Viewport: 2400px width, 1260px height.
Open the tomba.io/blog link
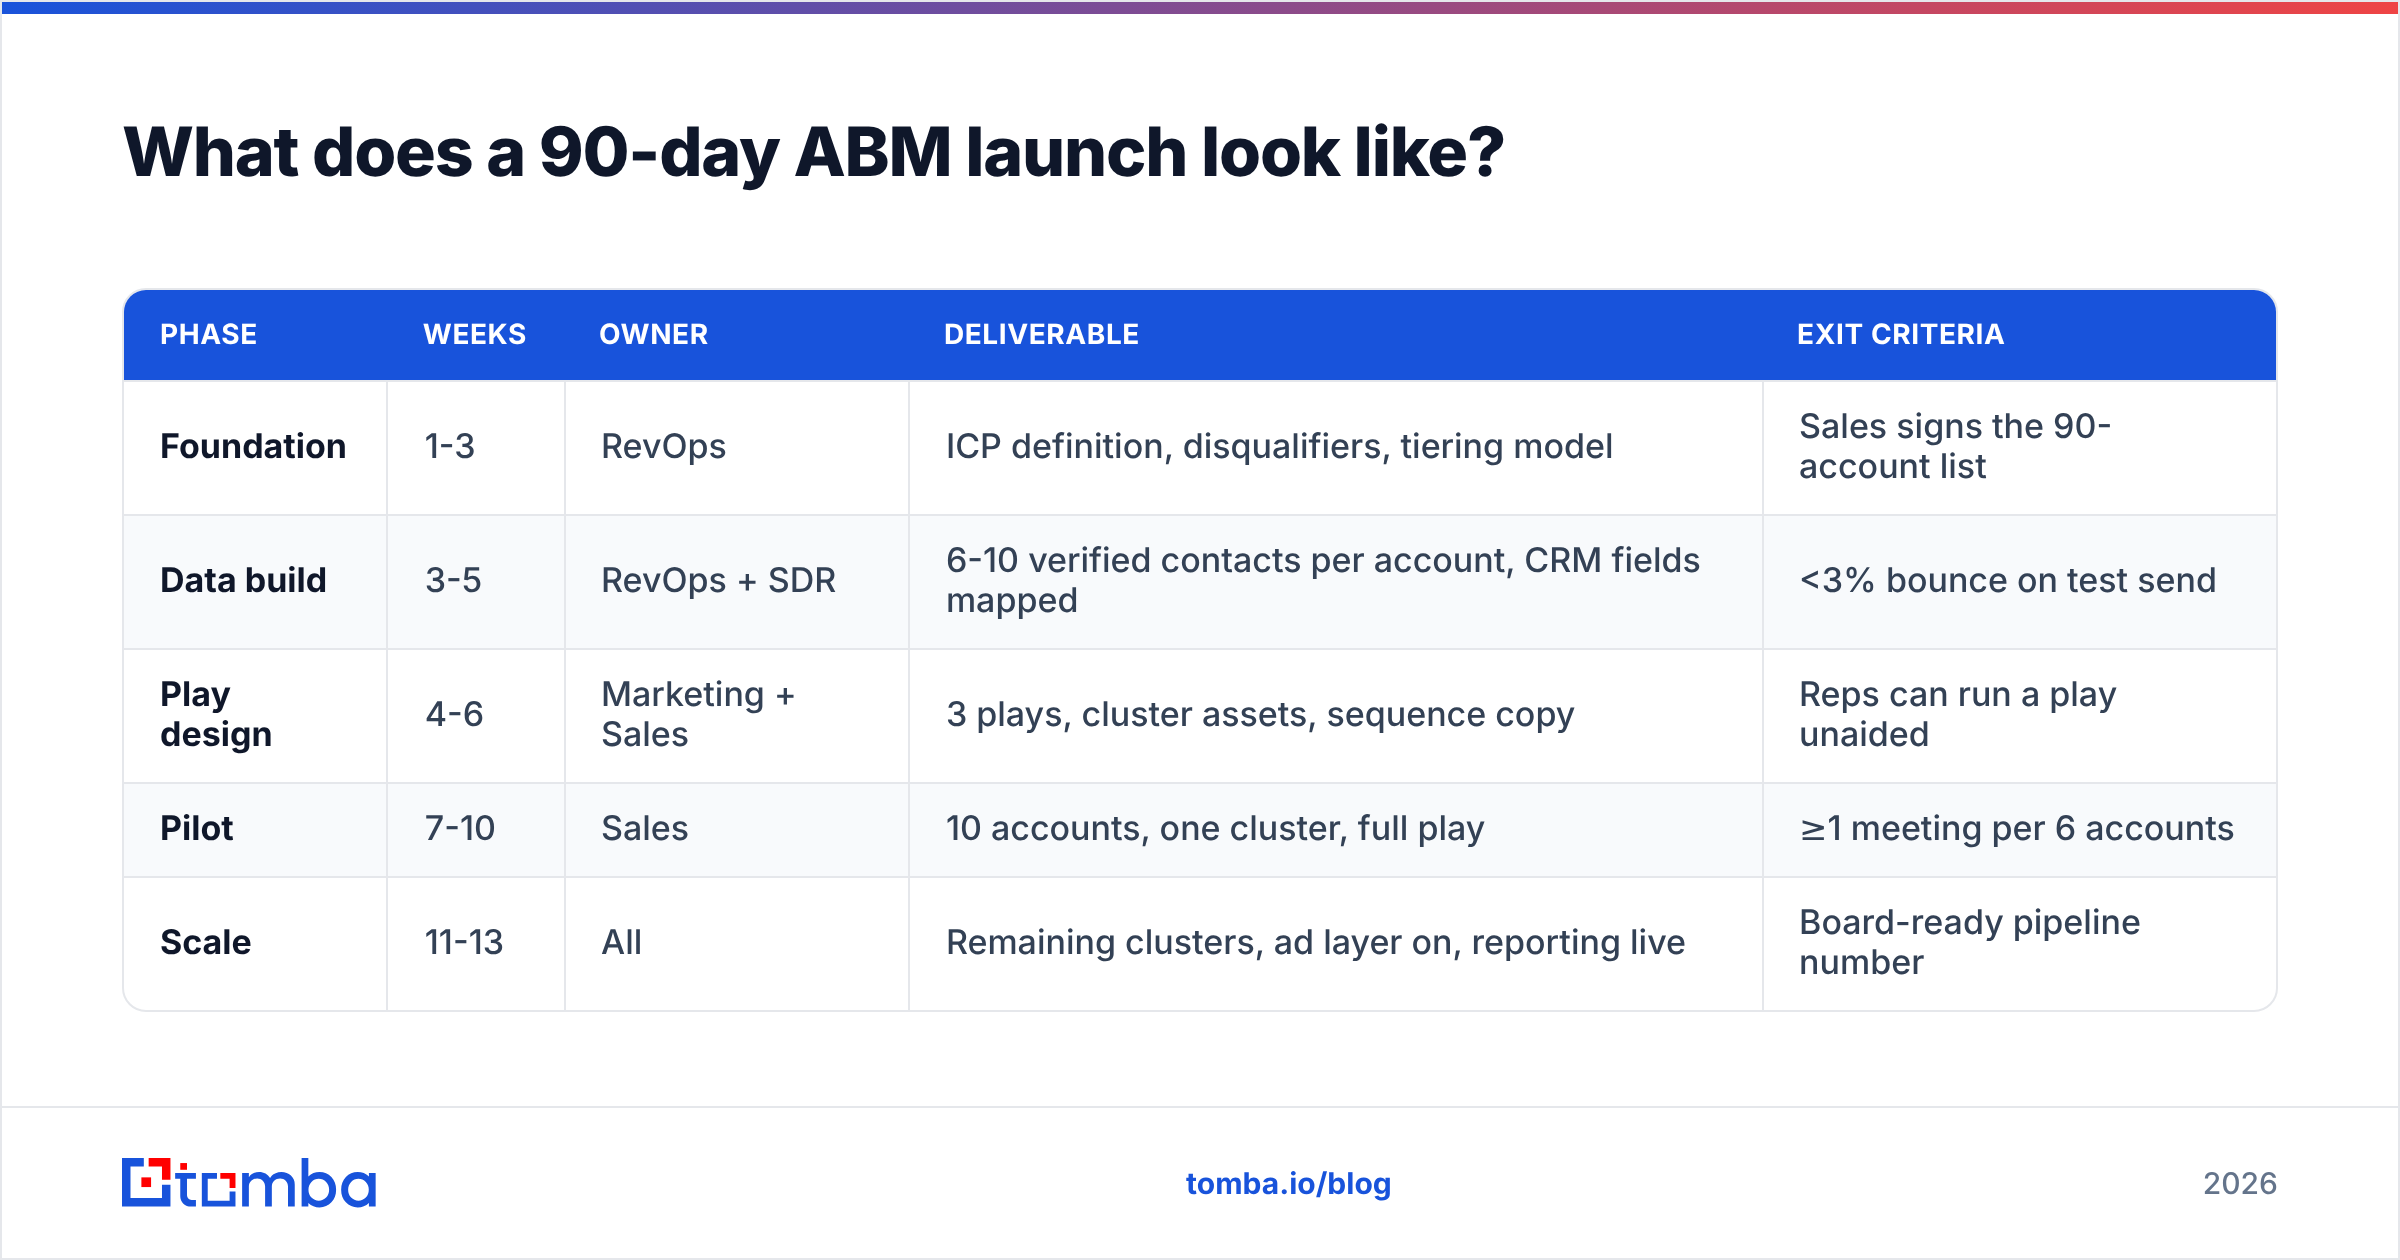[x=1288, y=1184]
